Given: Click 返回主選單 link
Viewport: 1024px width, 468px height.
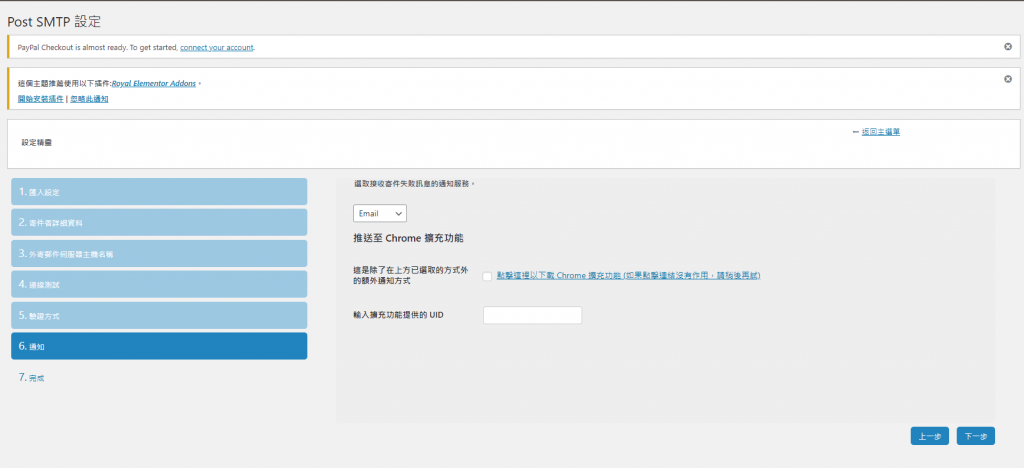Looking at the screenshot, I should pos(881,132).
